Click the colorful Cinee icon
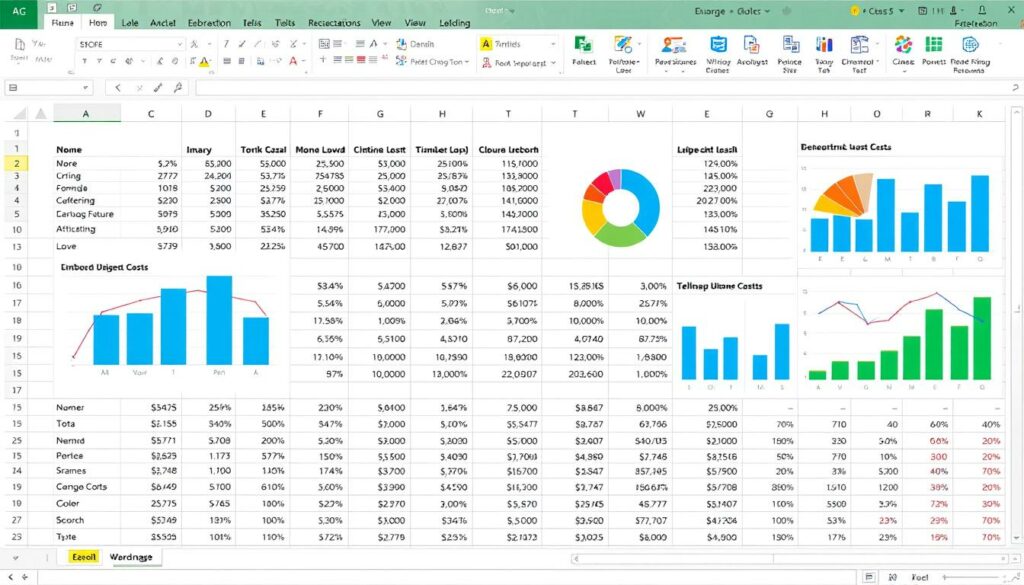 [x=903, y=44]
